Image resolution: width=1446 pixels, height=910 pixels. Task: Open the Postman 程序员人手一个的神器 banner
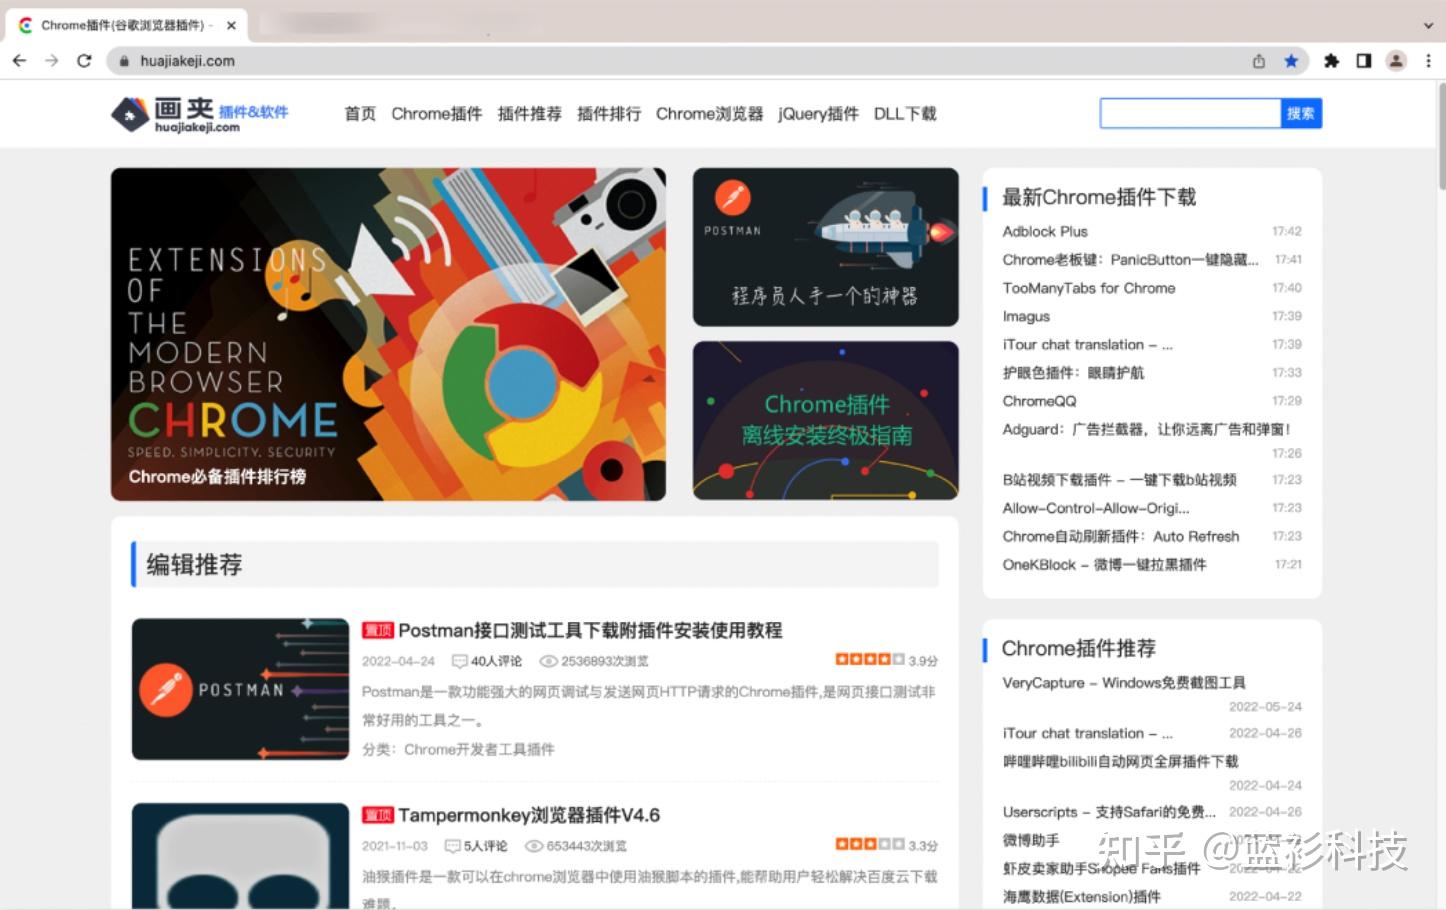[x=826, y=247]
